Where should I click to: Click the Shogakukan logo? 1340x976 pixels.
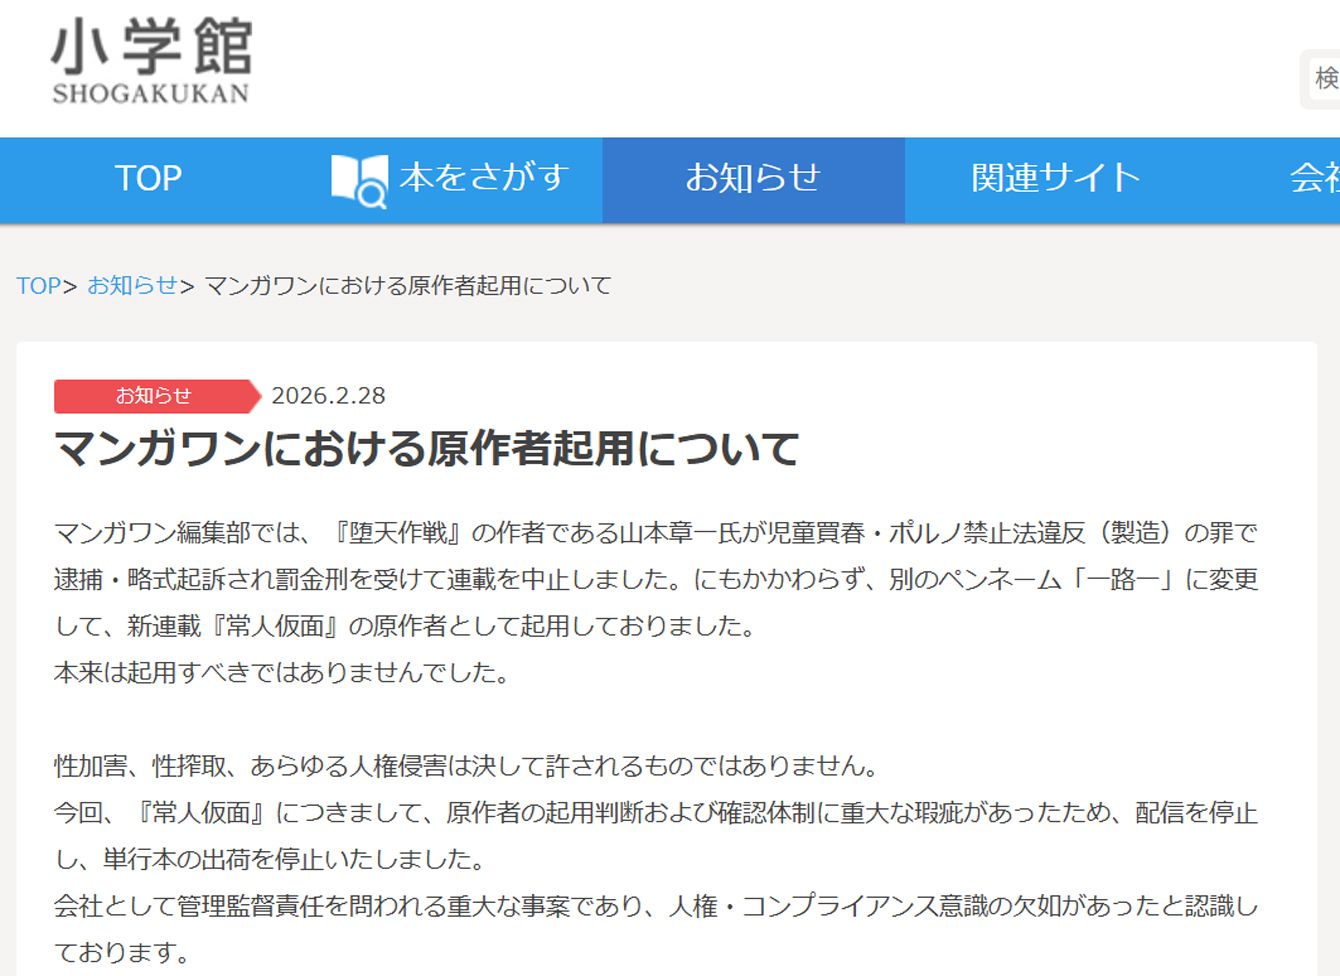(x=151, y=61)
